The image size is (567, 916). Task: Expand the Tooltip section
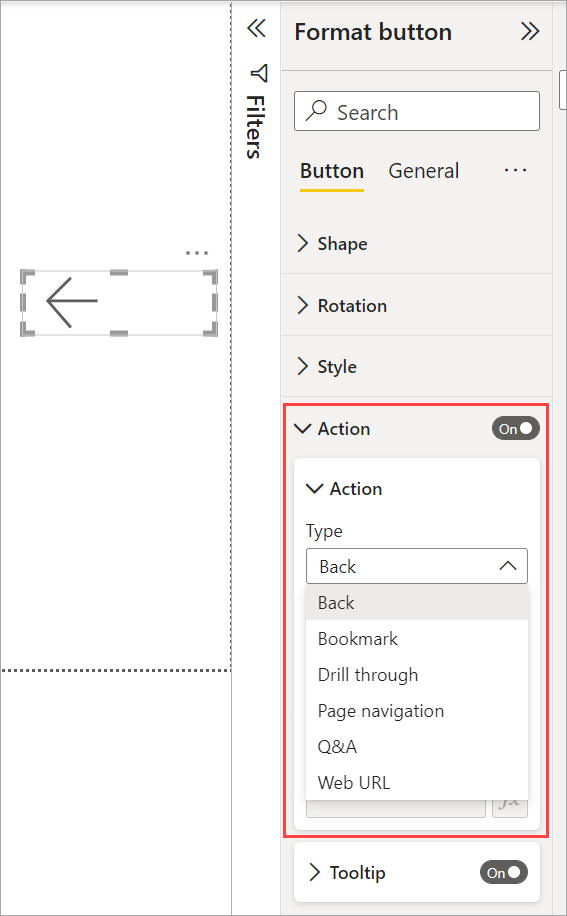315,873
